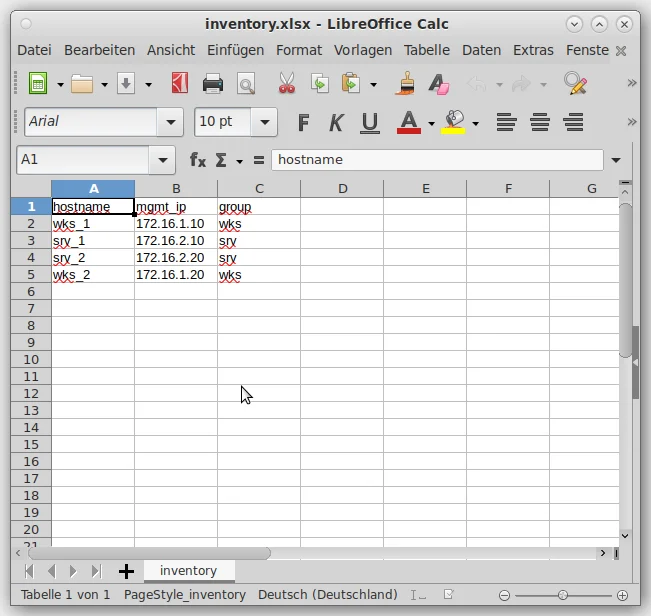
Task: Click the Cut scissors icon
Action: point(286,83)
